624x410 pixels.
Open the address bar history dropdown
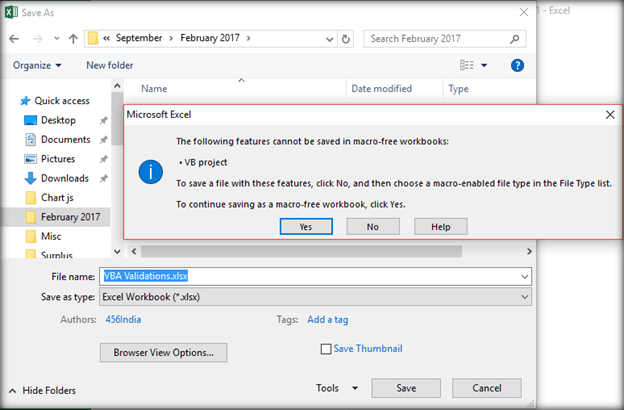coord(330,39)
